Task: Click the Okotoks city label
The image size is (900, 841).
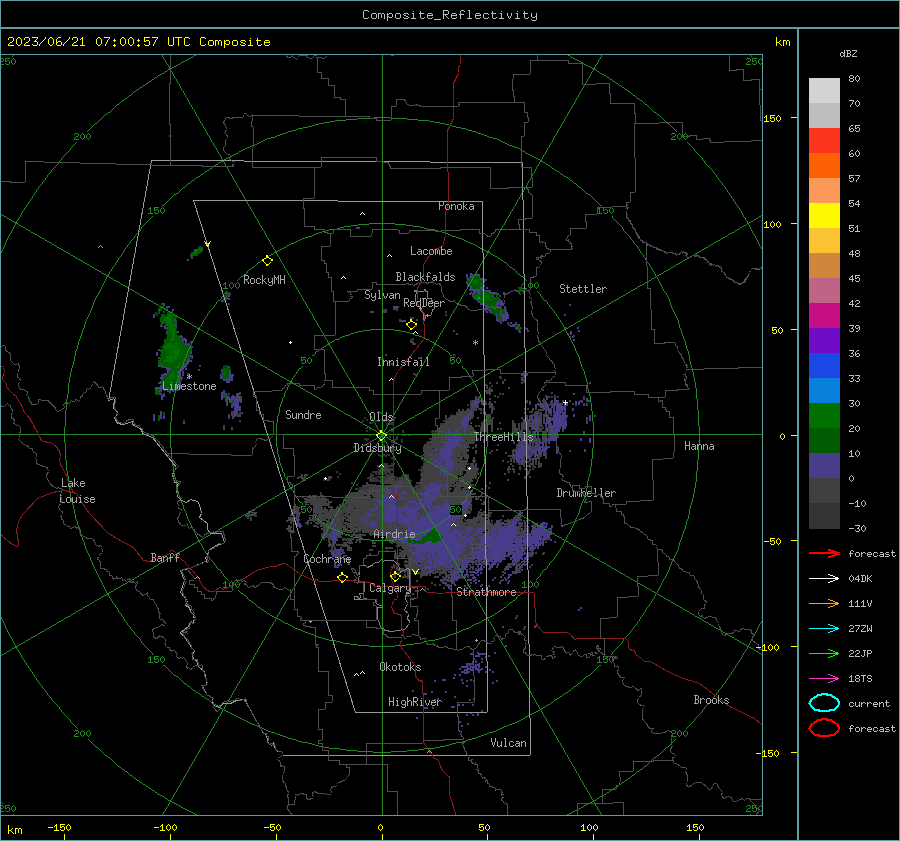Action: (400, 667)
